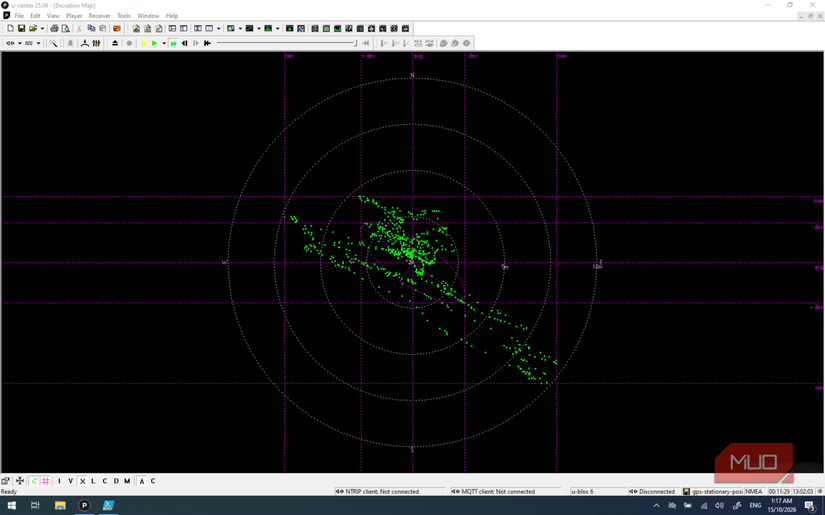Open the notification center in system tray
The width and height of the screenshot is (825, 515).
[810, 506]
